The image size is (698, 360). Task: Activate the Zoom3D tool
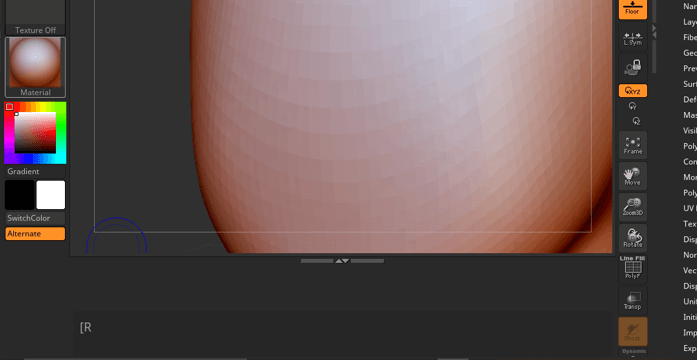pos(633,207)
